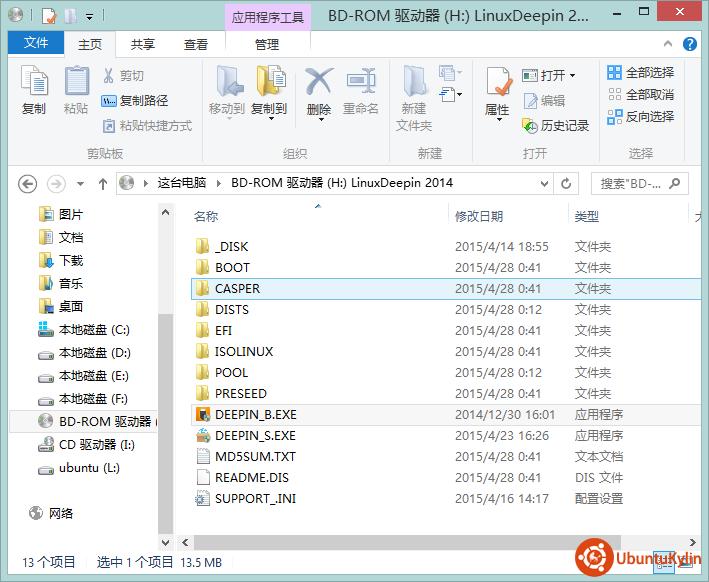Expand the Open (打开) dropdown arrow
Screen dimensions: 709x582
[572, 75]
